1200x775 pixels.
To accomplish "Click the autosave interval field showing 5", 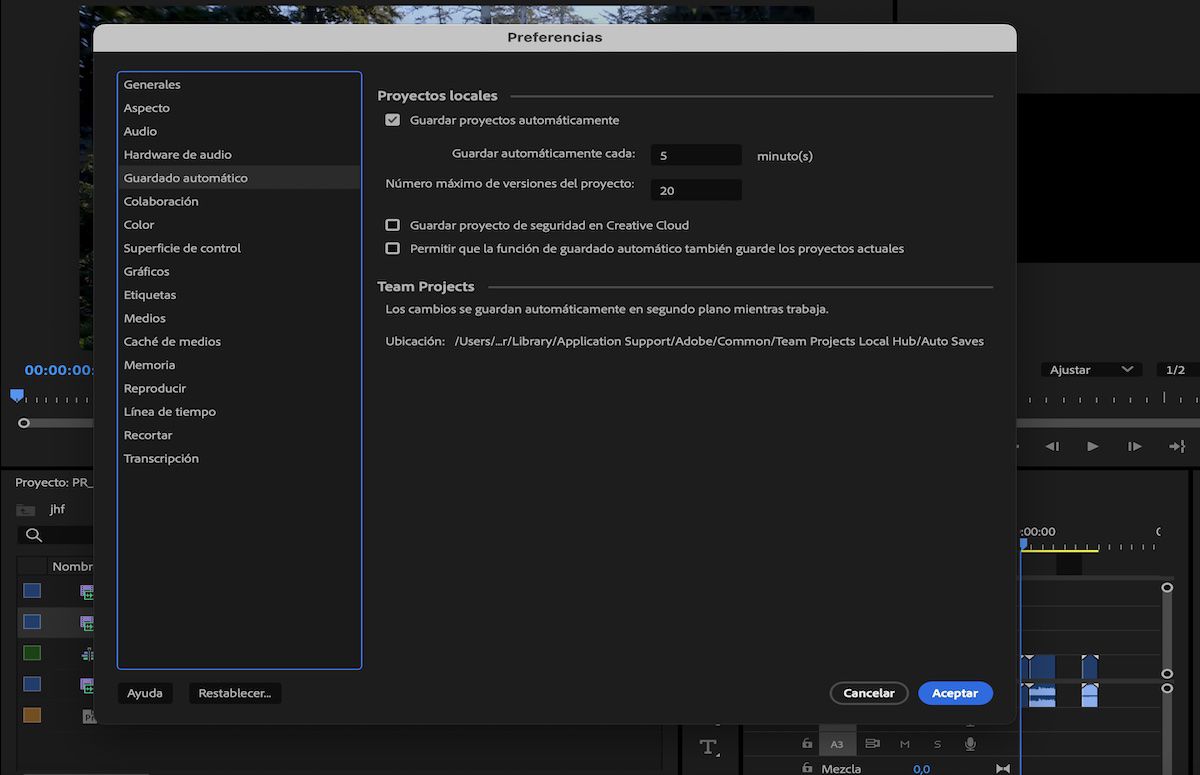I will tap(696, 154).
